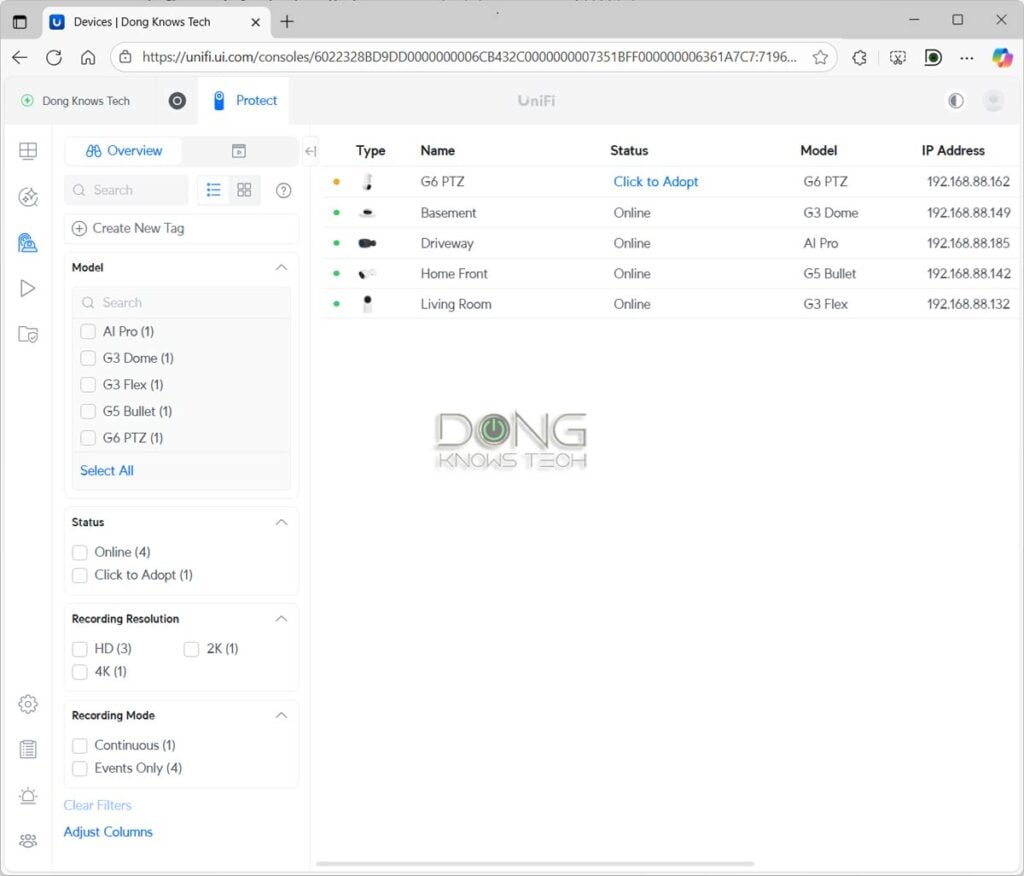Select the Devices browser tab
The height and width of the screenshot is (876, 1024).
(x=155, y=22)
